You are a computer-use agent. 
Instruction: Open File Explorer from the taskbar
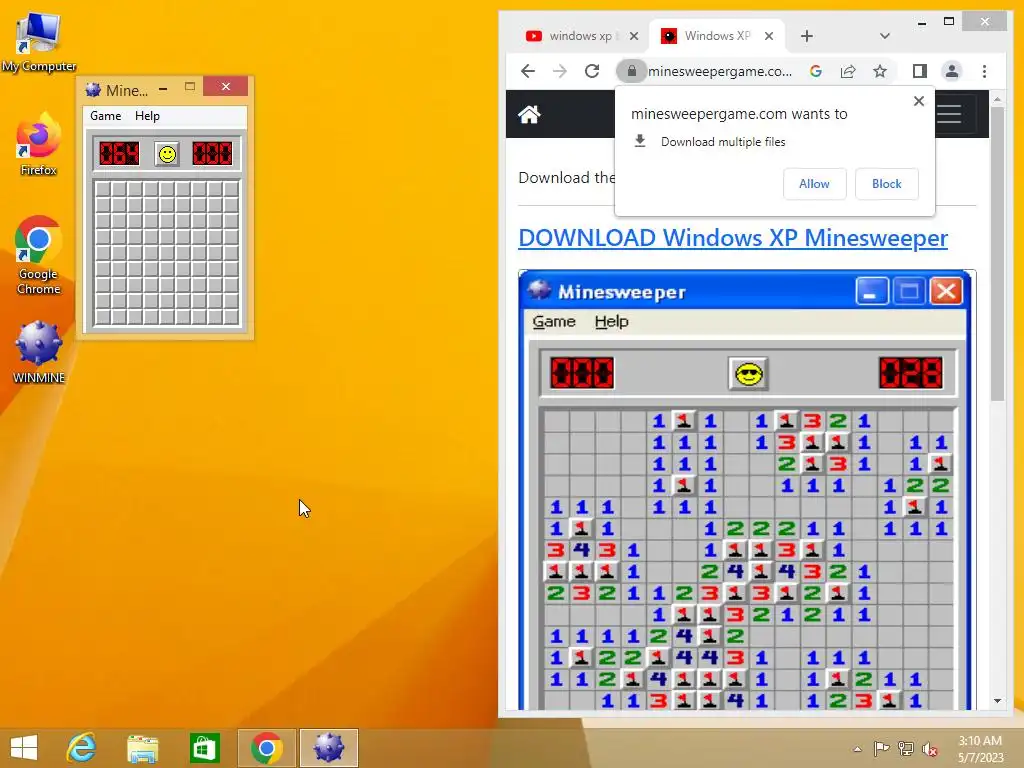coord(142,748)
